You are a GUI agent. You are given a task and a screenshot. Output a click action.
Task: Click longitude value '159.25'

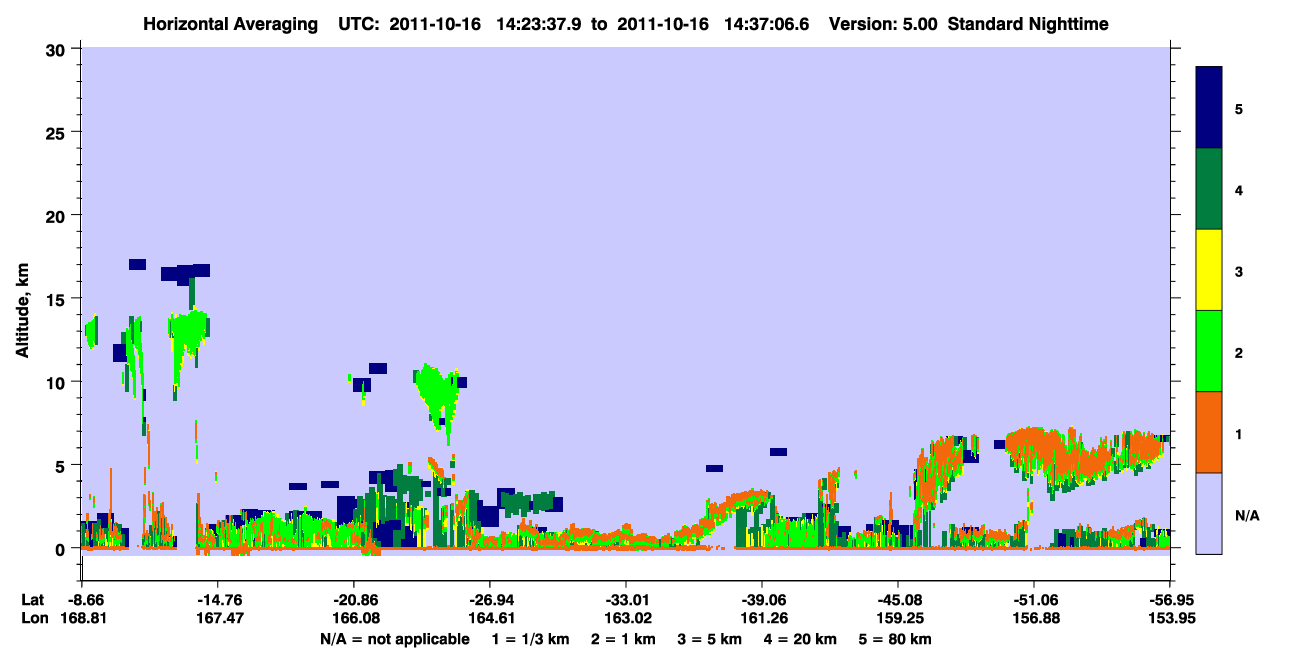tap(898, 618)
